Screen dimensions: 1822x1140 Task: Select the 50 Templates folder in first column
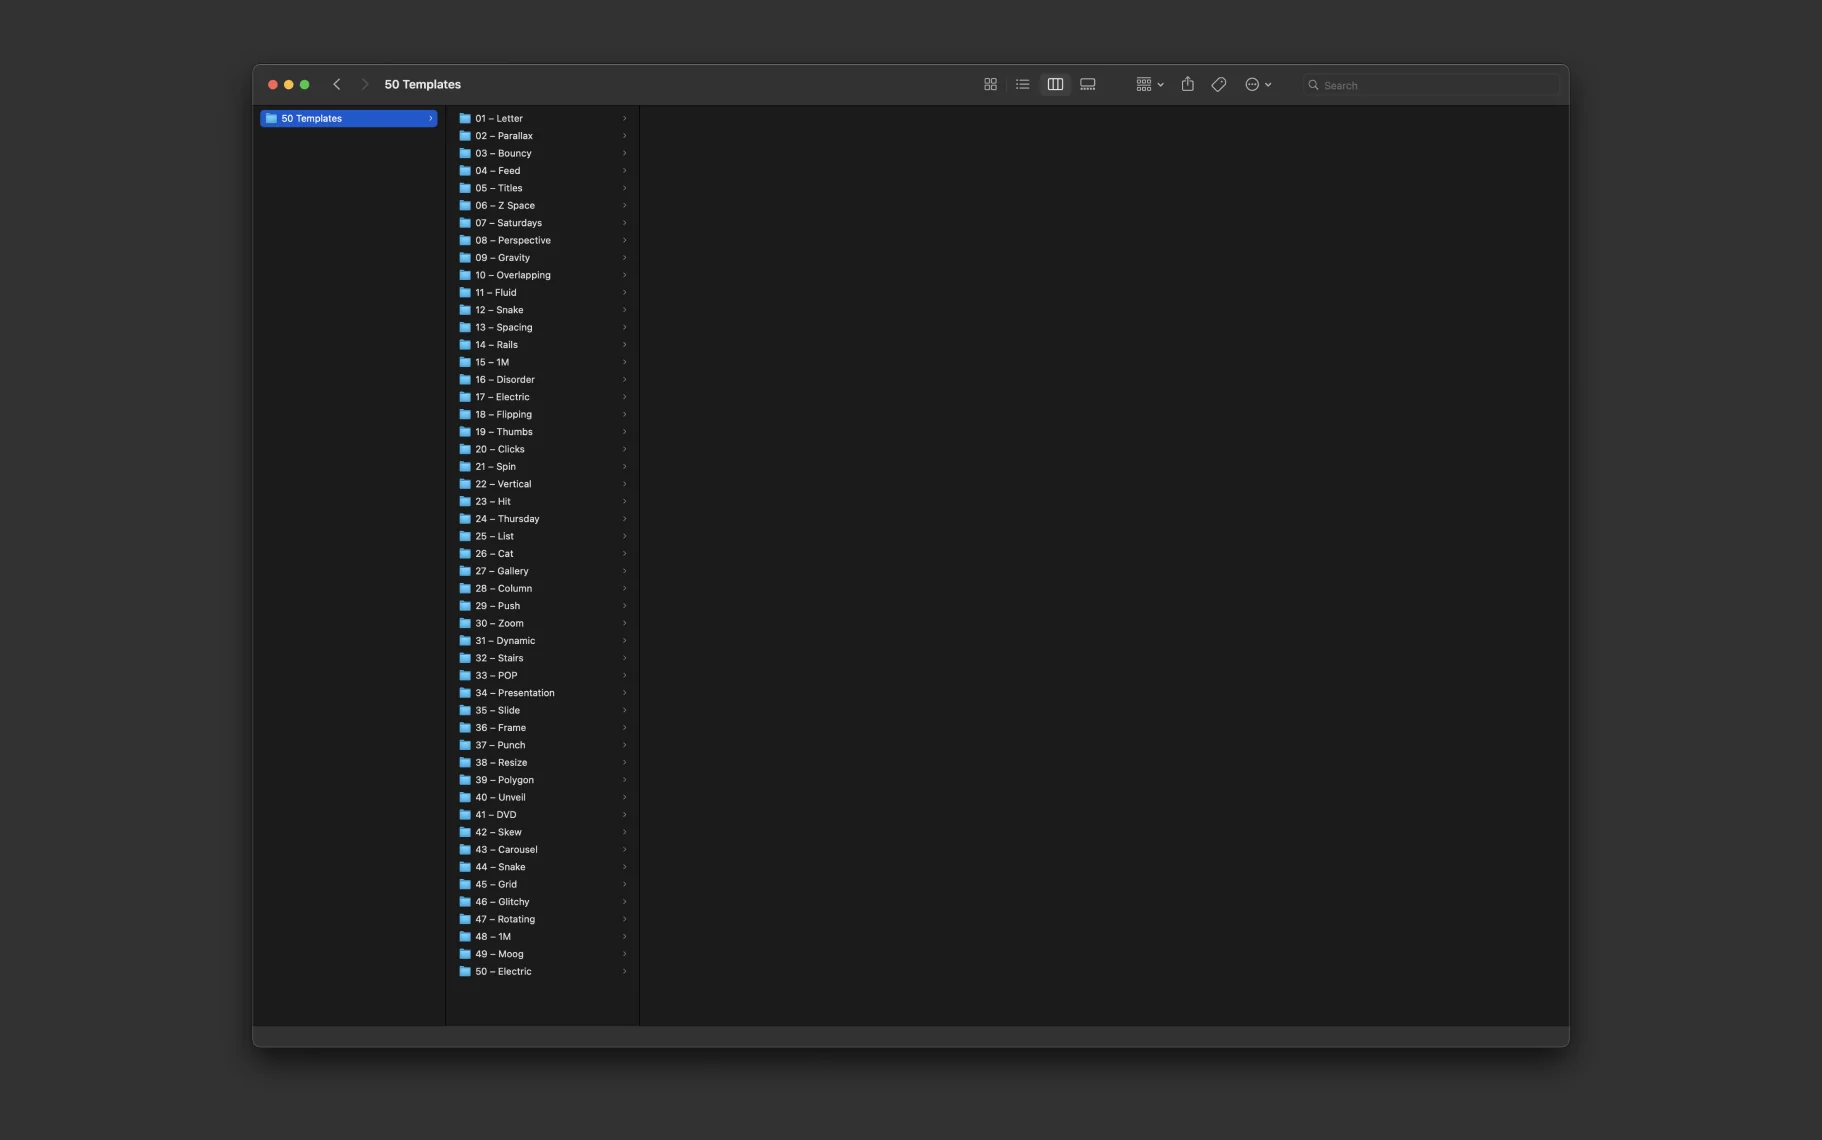[347, 119]
